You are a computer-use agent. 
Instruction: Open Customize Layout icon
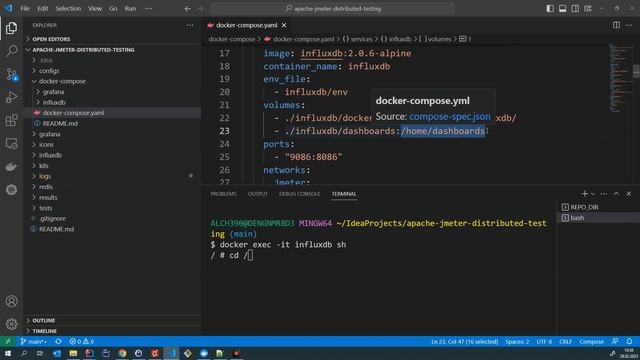coord(588,9)
